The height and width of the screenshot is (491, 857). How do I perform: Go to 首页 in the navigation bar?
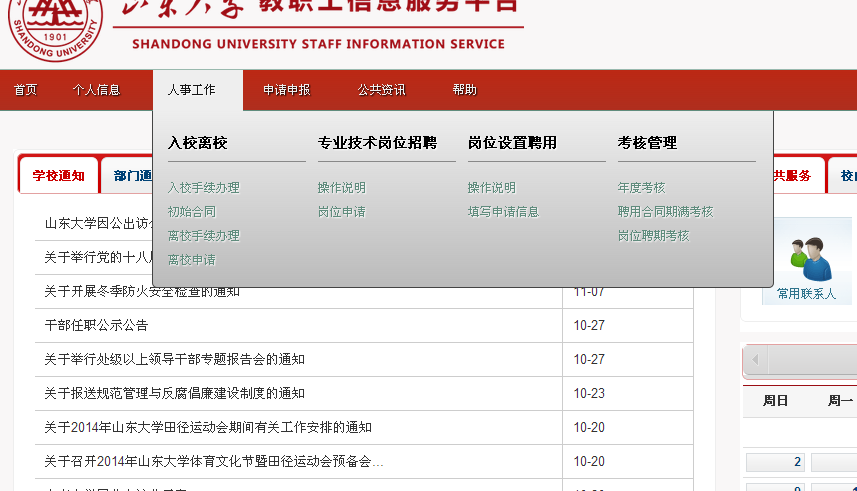(x=25, y=90)
